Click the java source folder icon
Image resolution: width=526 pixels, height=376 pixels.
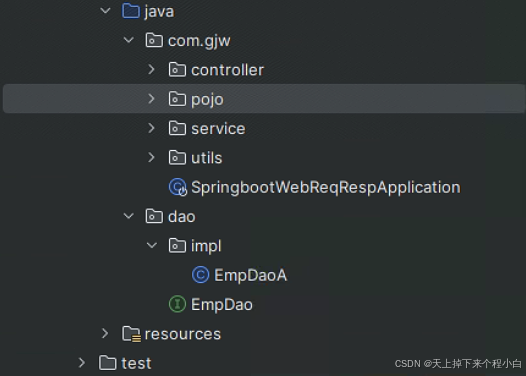coord(131,11)
